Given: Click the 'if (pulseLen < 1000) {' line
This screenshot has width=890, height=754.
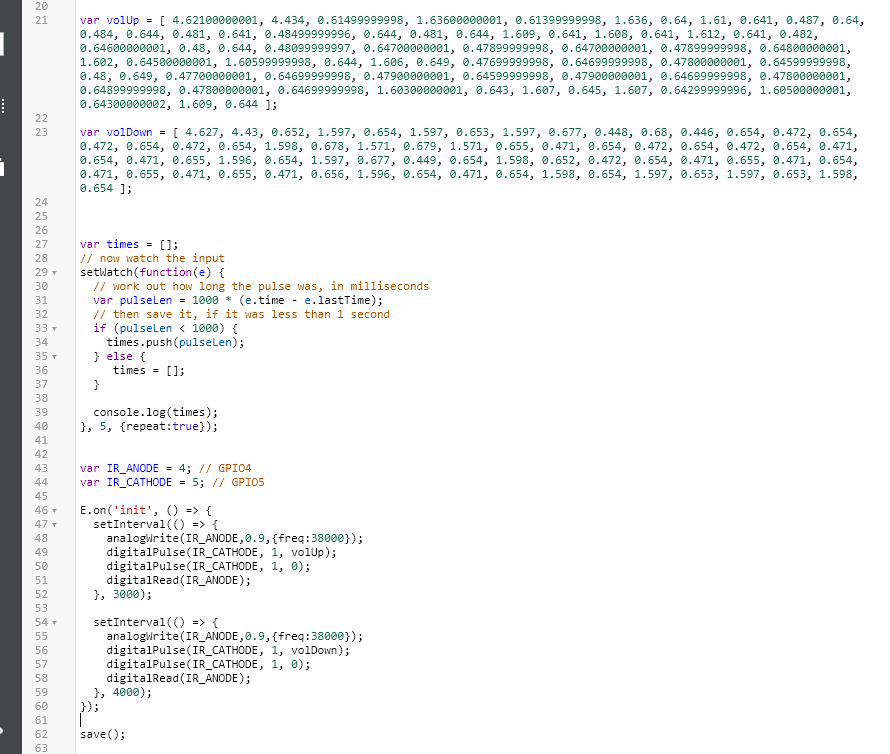Looking at the screenshot, I should 166,328.
